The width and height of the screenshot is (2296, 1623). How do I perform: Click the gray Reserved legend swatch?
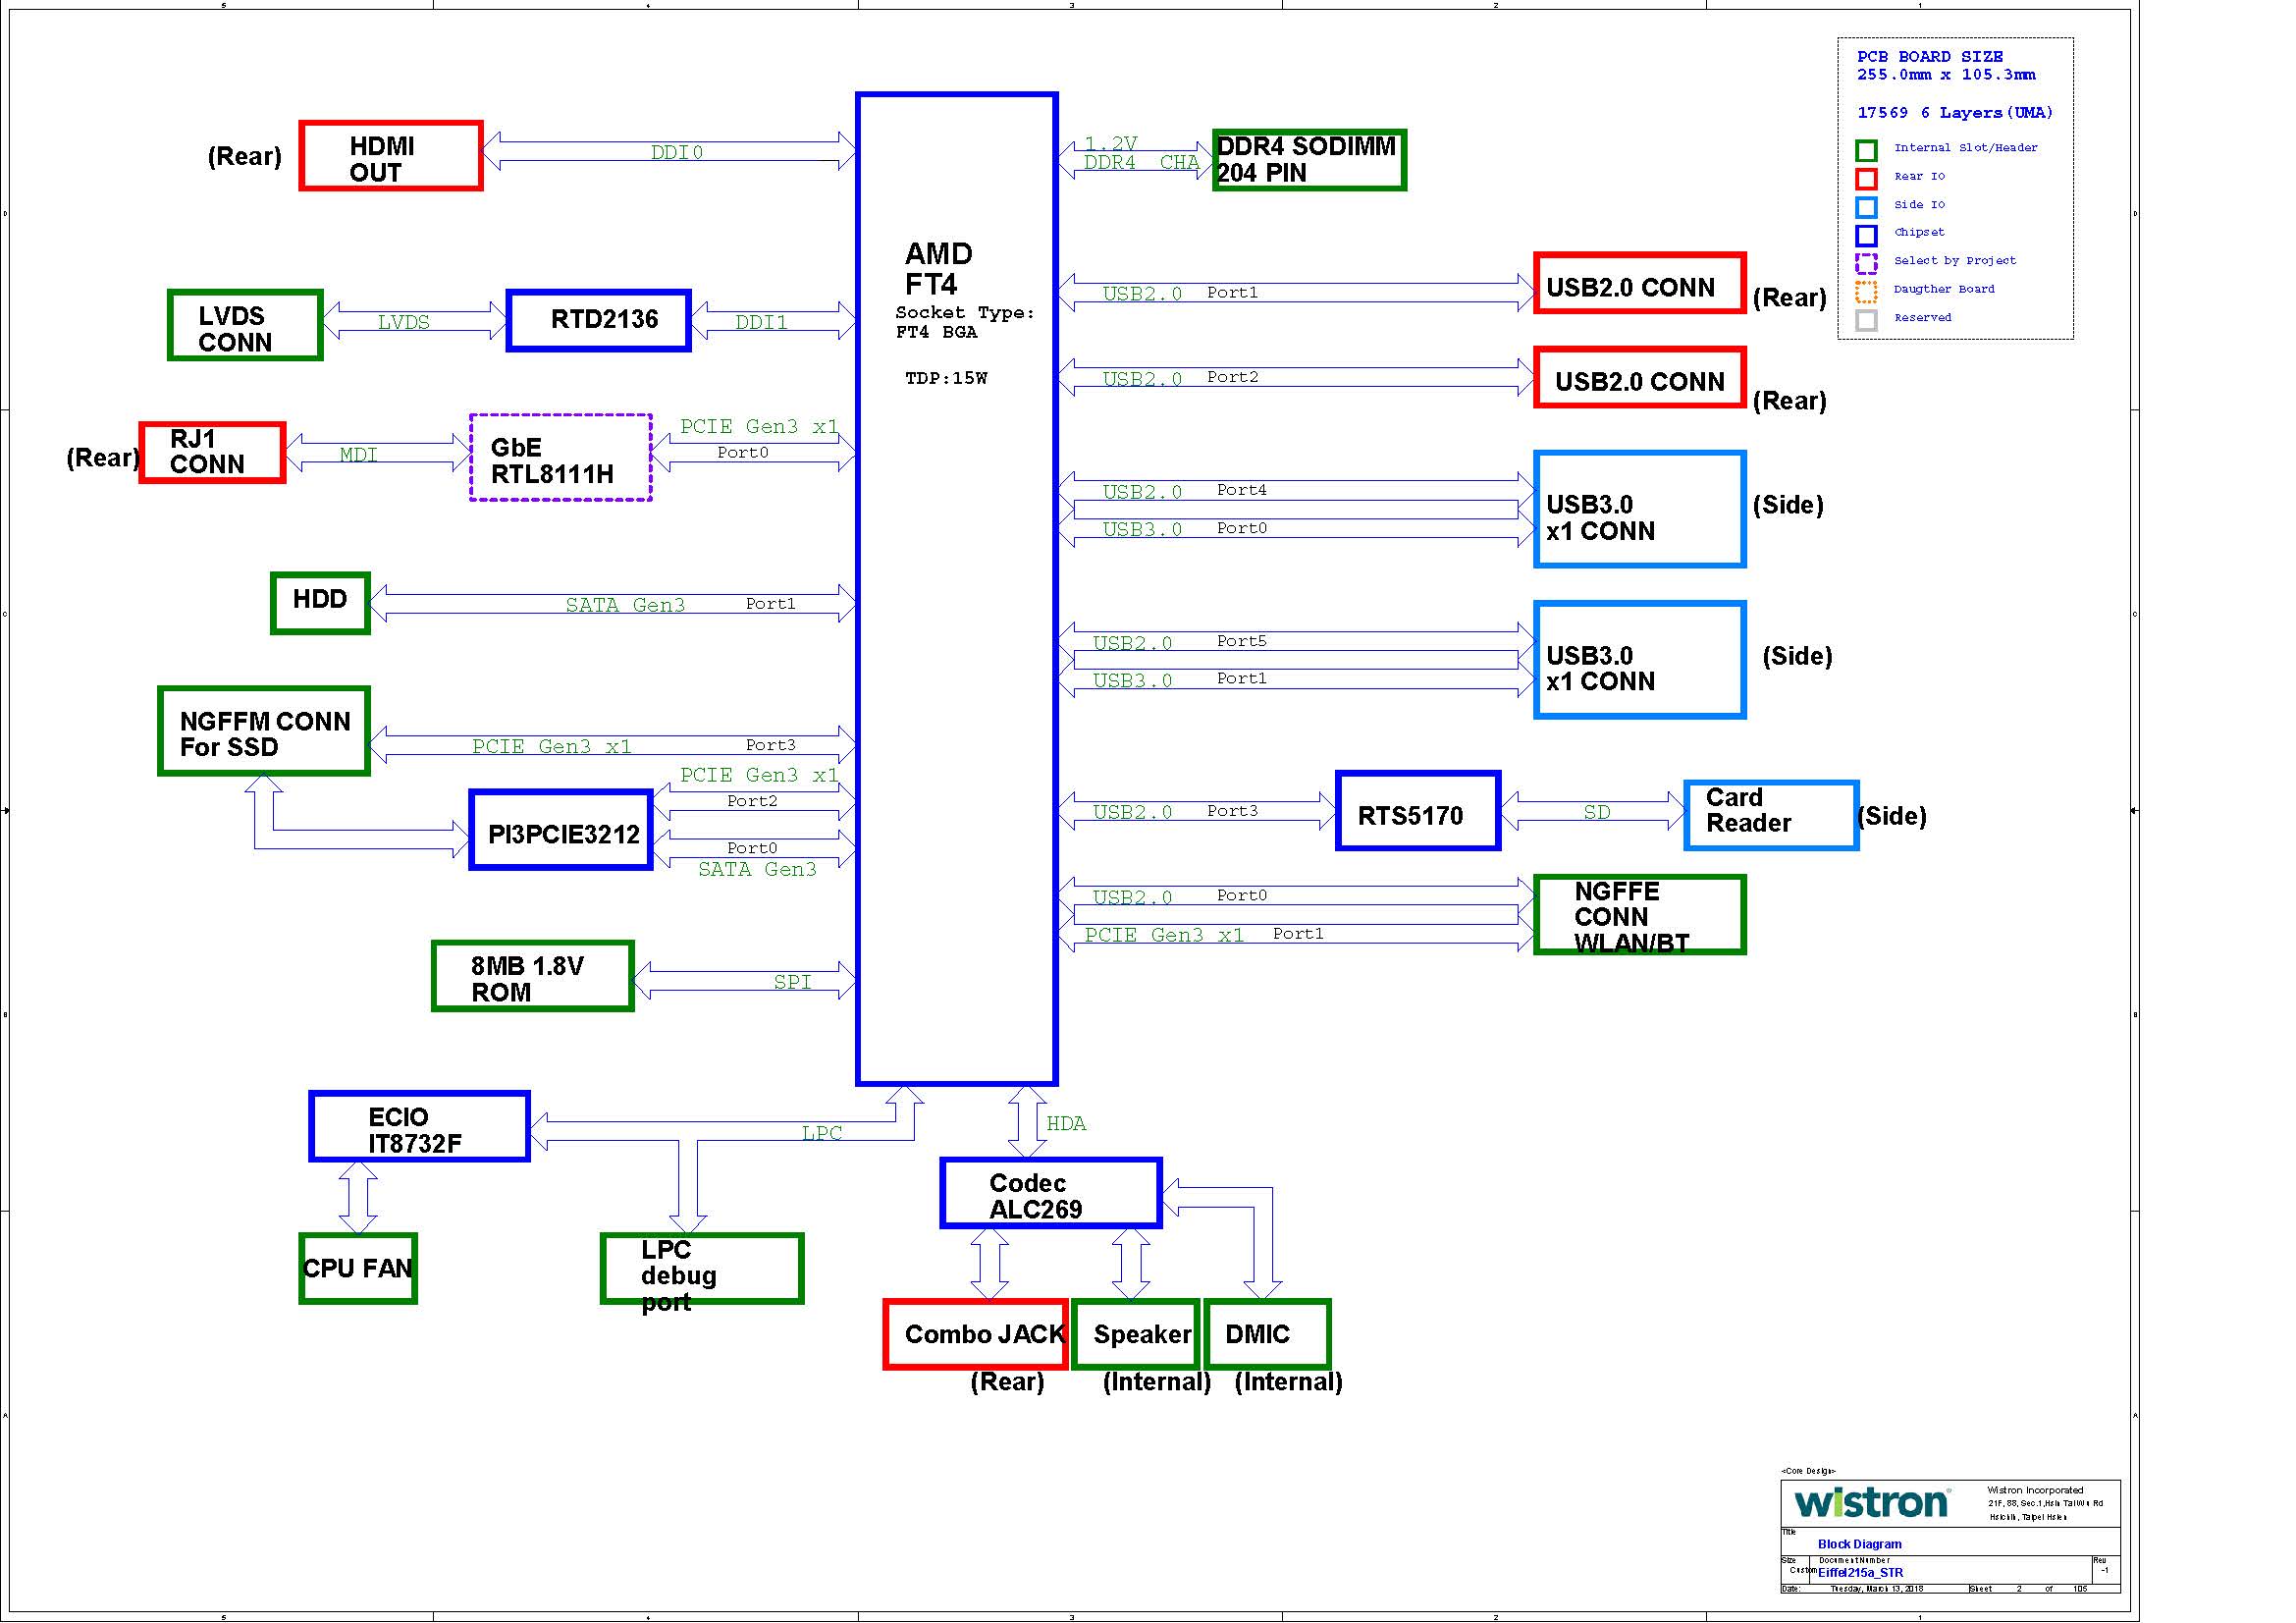pos(1866,320)
